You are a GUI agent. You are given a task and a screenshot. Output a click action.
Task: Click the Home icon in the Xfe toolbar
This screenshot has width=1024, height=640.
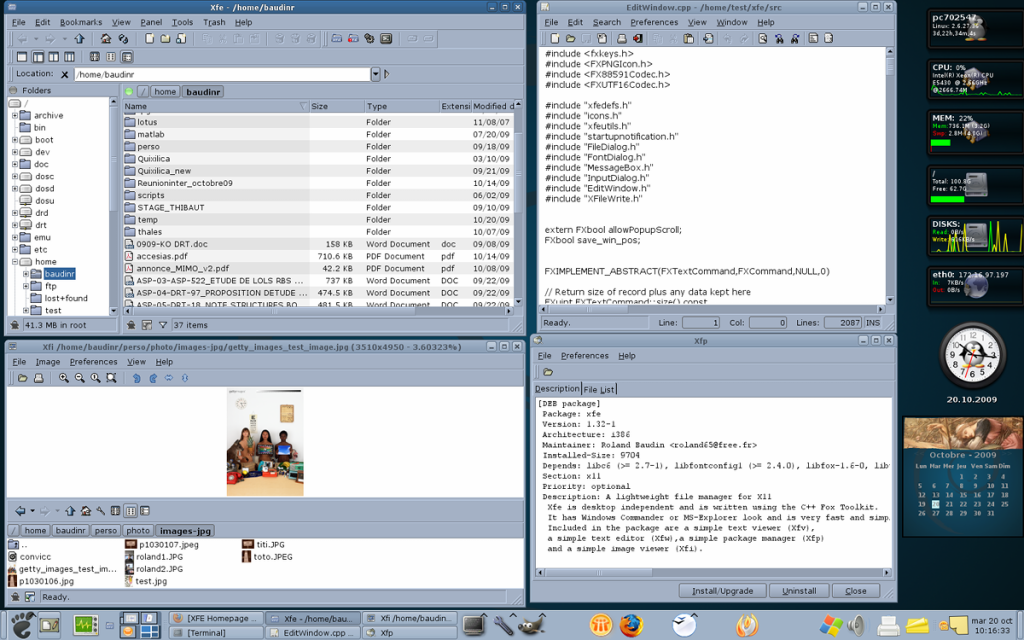[x=105, y=39]
